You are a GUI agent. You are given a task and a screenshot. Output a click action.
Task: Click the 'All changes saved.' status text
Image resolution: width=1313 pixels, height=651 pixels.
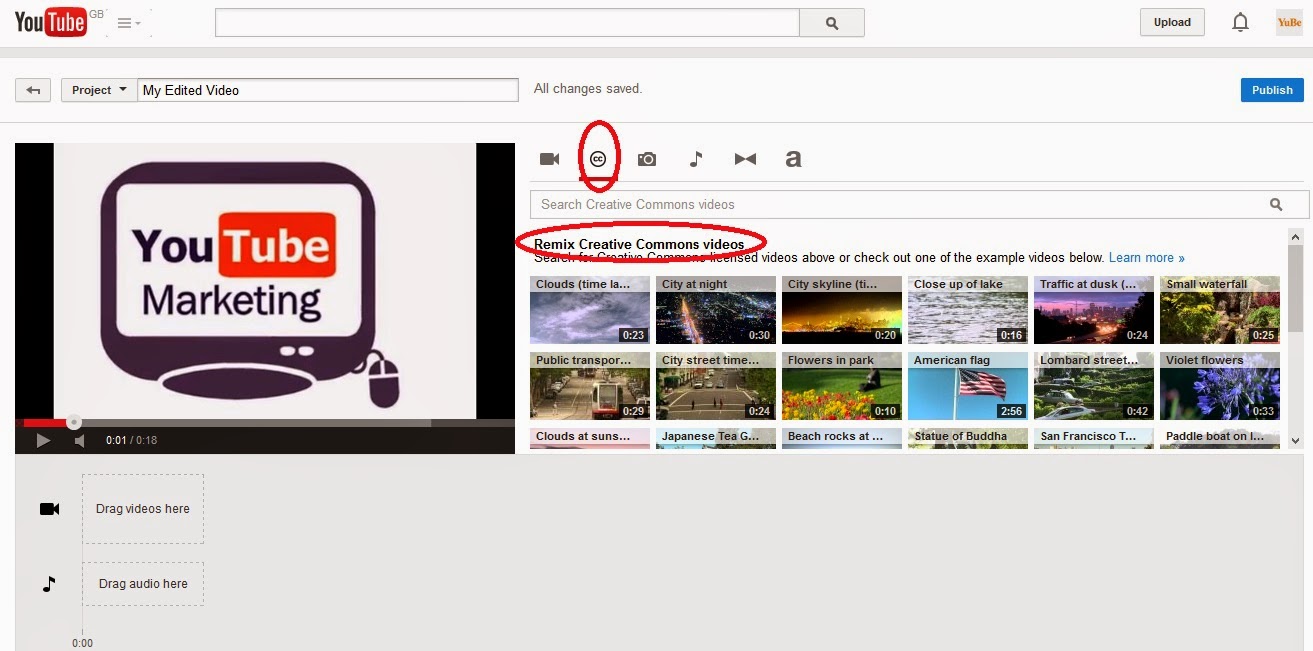pos(588,89)
